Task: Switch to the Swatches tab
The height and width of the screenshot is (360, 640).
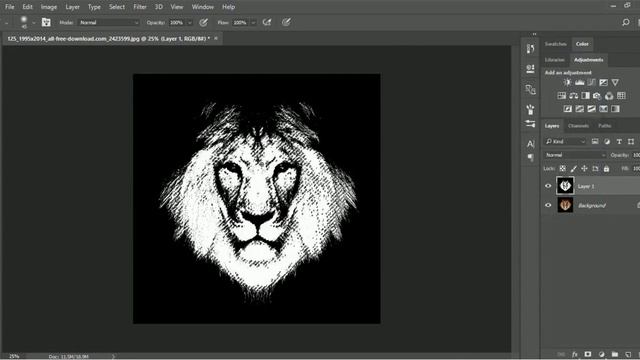Action: coord(556,44)
